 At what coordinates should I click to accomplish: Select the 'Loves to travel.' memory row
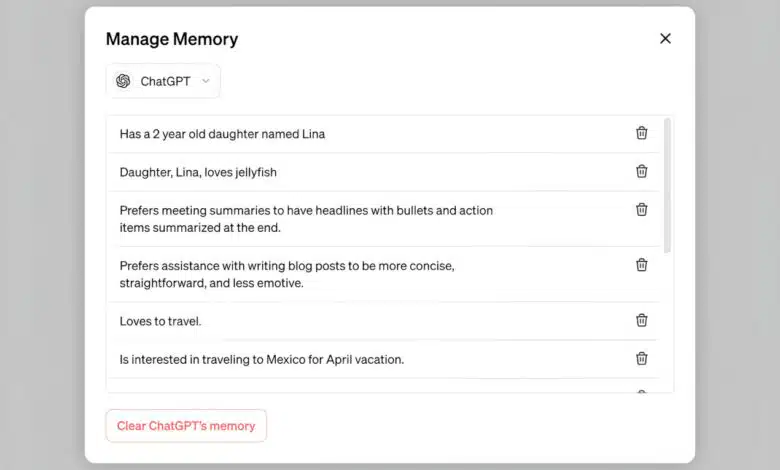click(x=383, y=321)
